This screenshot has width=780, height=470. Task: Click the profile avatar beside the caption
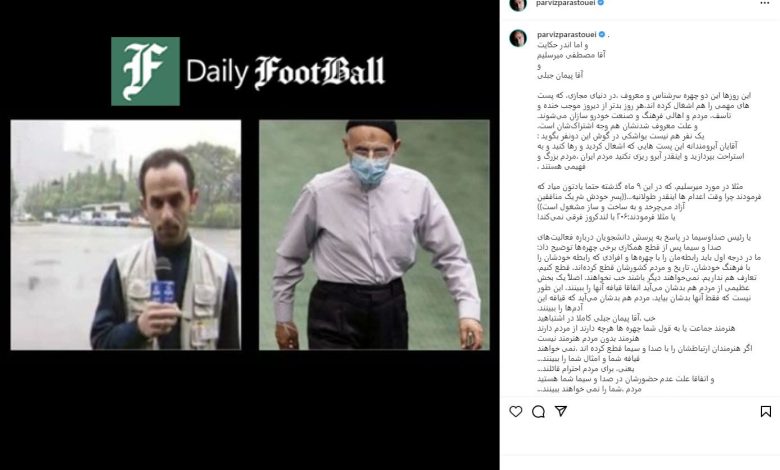pos(518,38)
